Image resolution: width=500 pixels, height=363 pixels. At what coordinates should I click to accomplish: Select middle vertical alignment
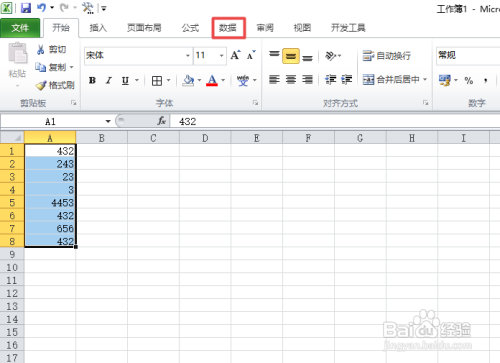(291, 56)
